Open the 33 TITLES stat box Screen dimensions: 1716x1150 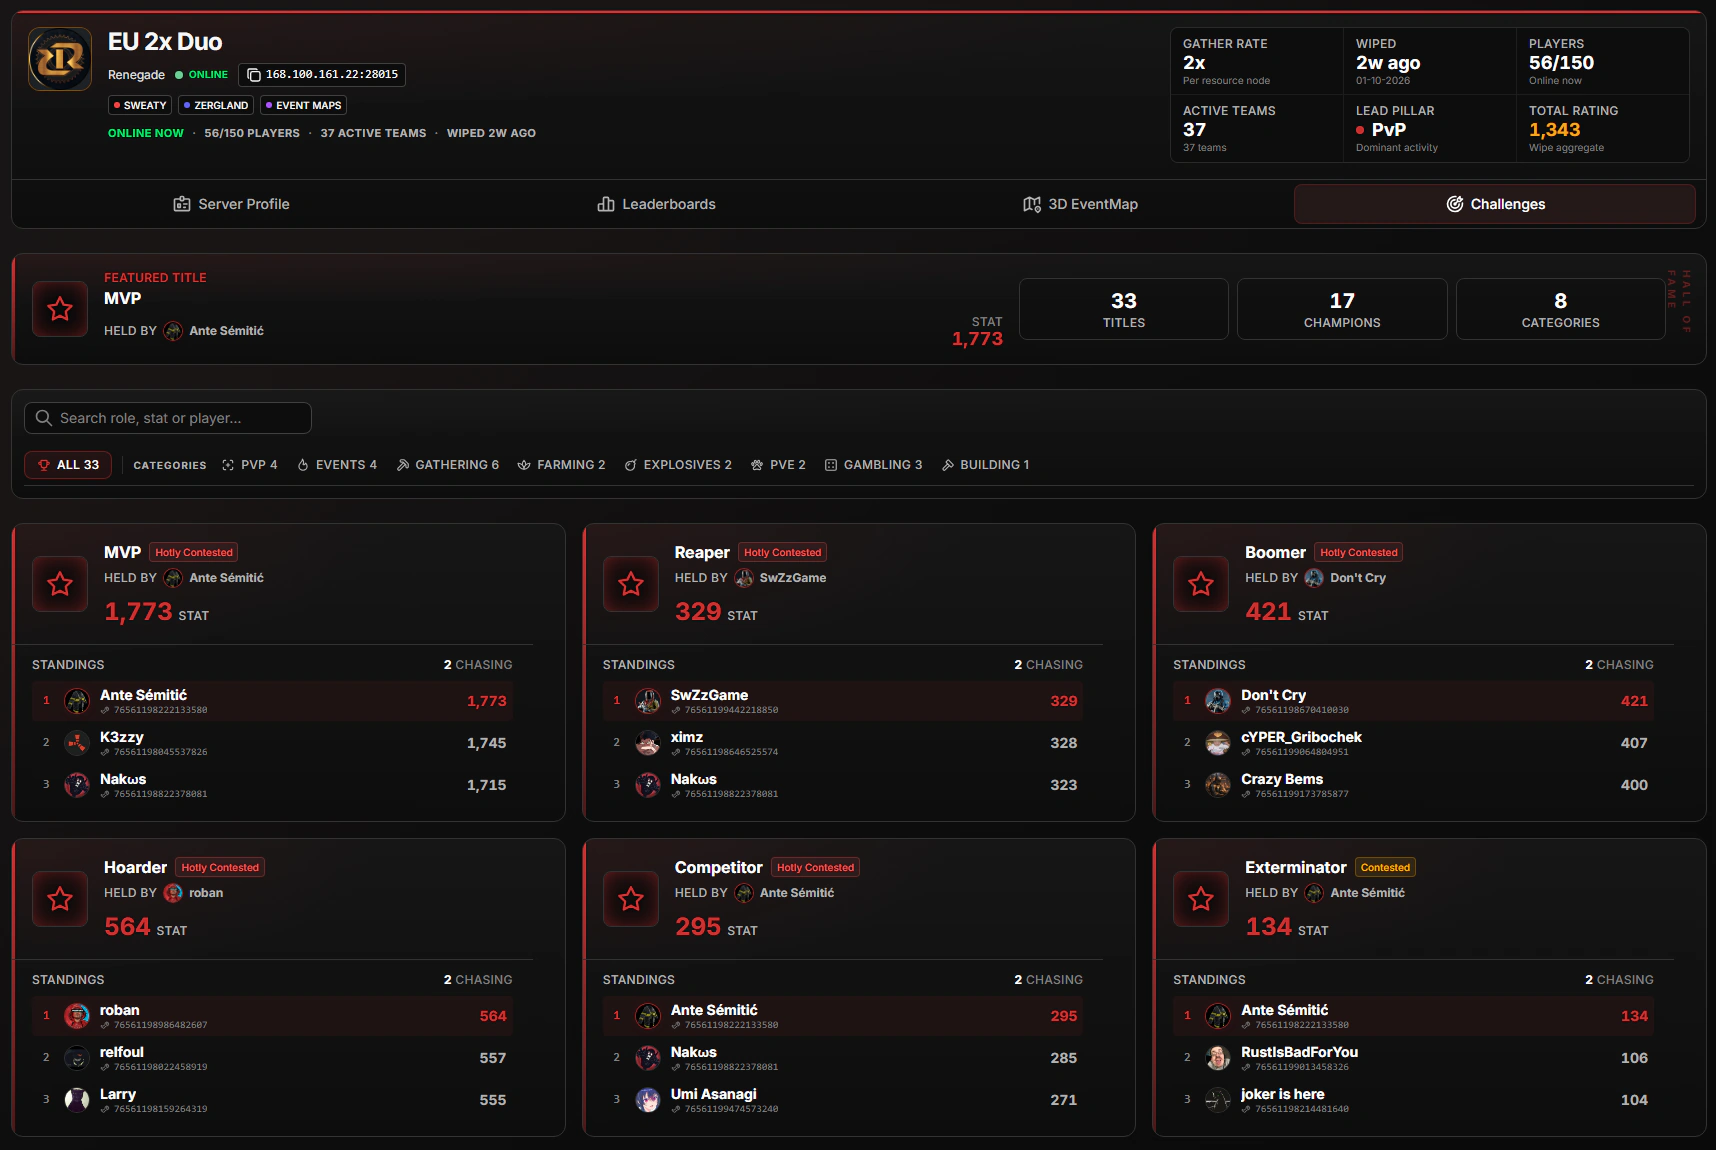click(1124, 309)
